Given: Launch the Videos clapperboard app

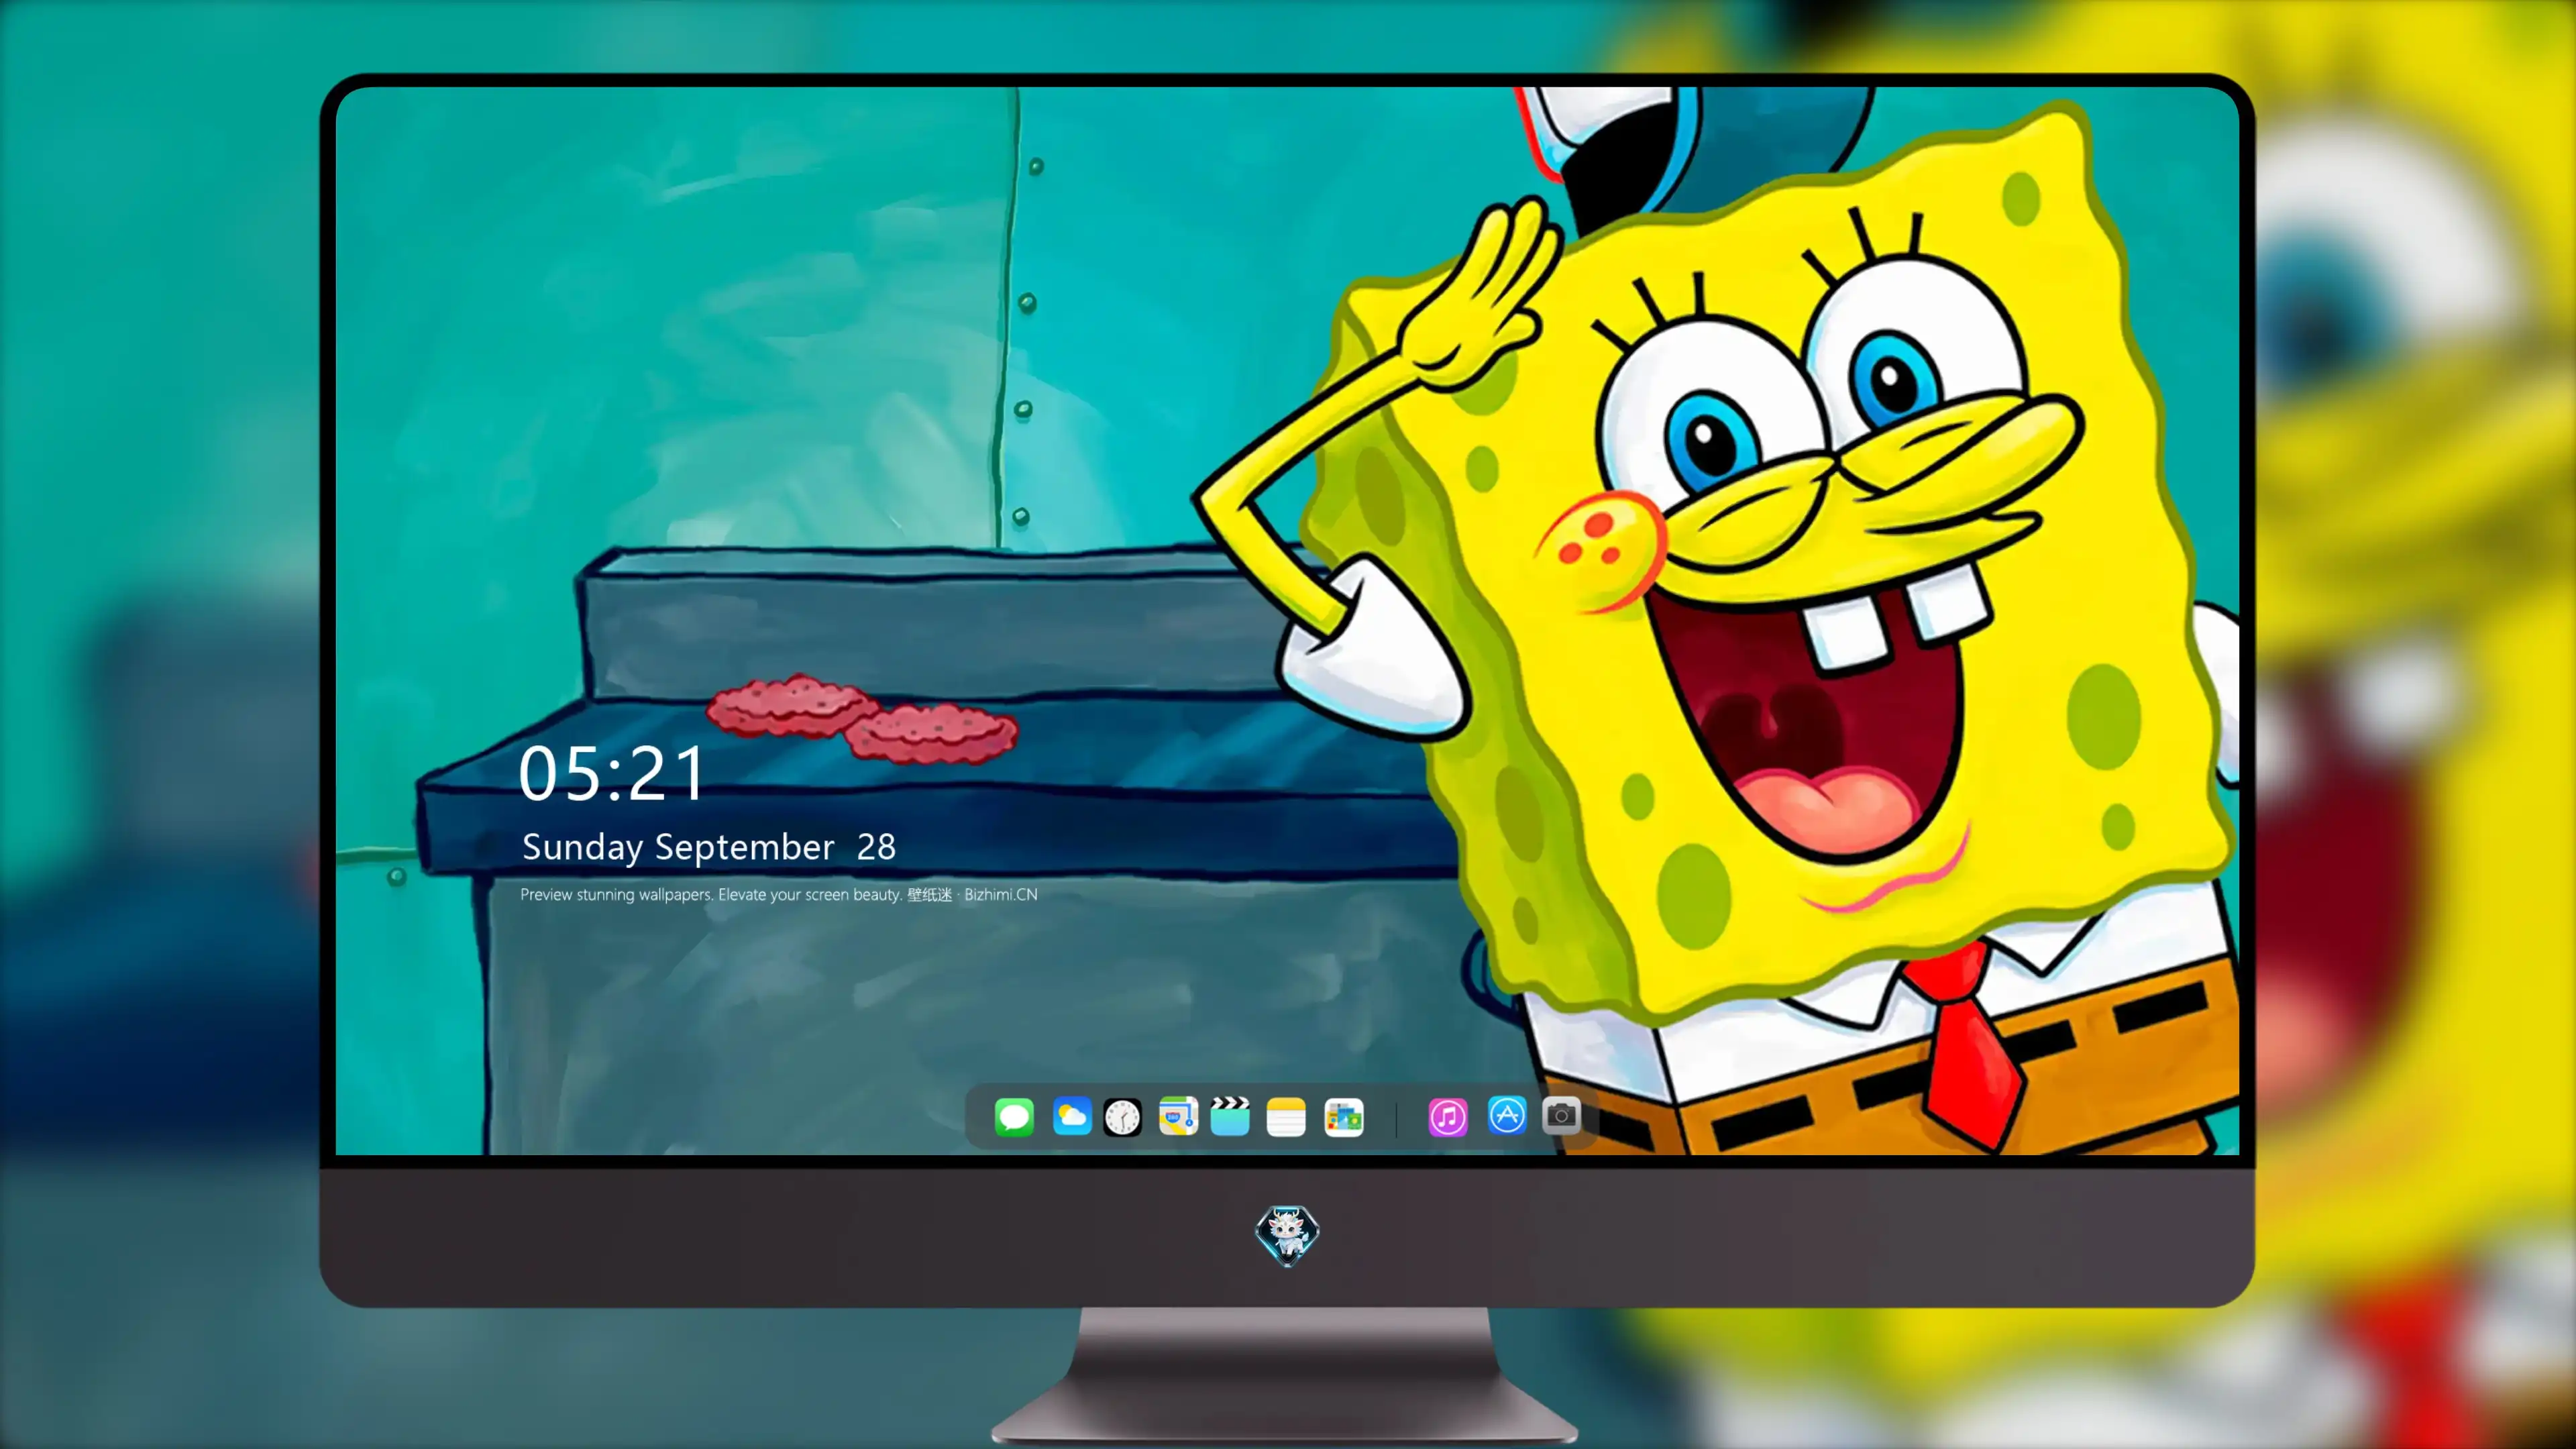Looking at the screenshot, I should click(x=1230, y=1116).
